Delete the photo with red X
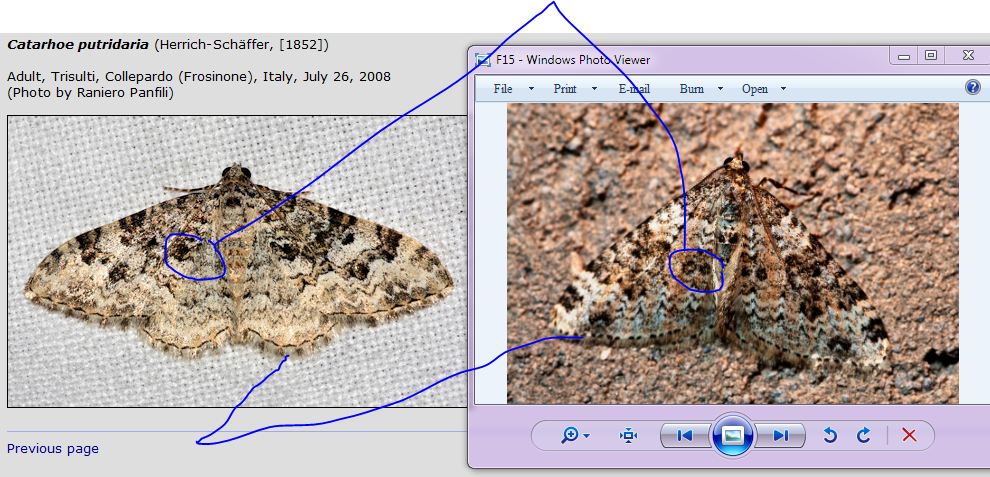This screenshot has width=990, height=477. [909, 435]
